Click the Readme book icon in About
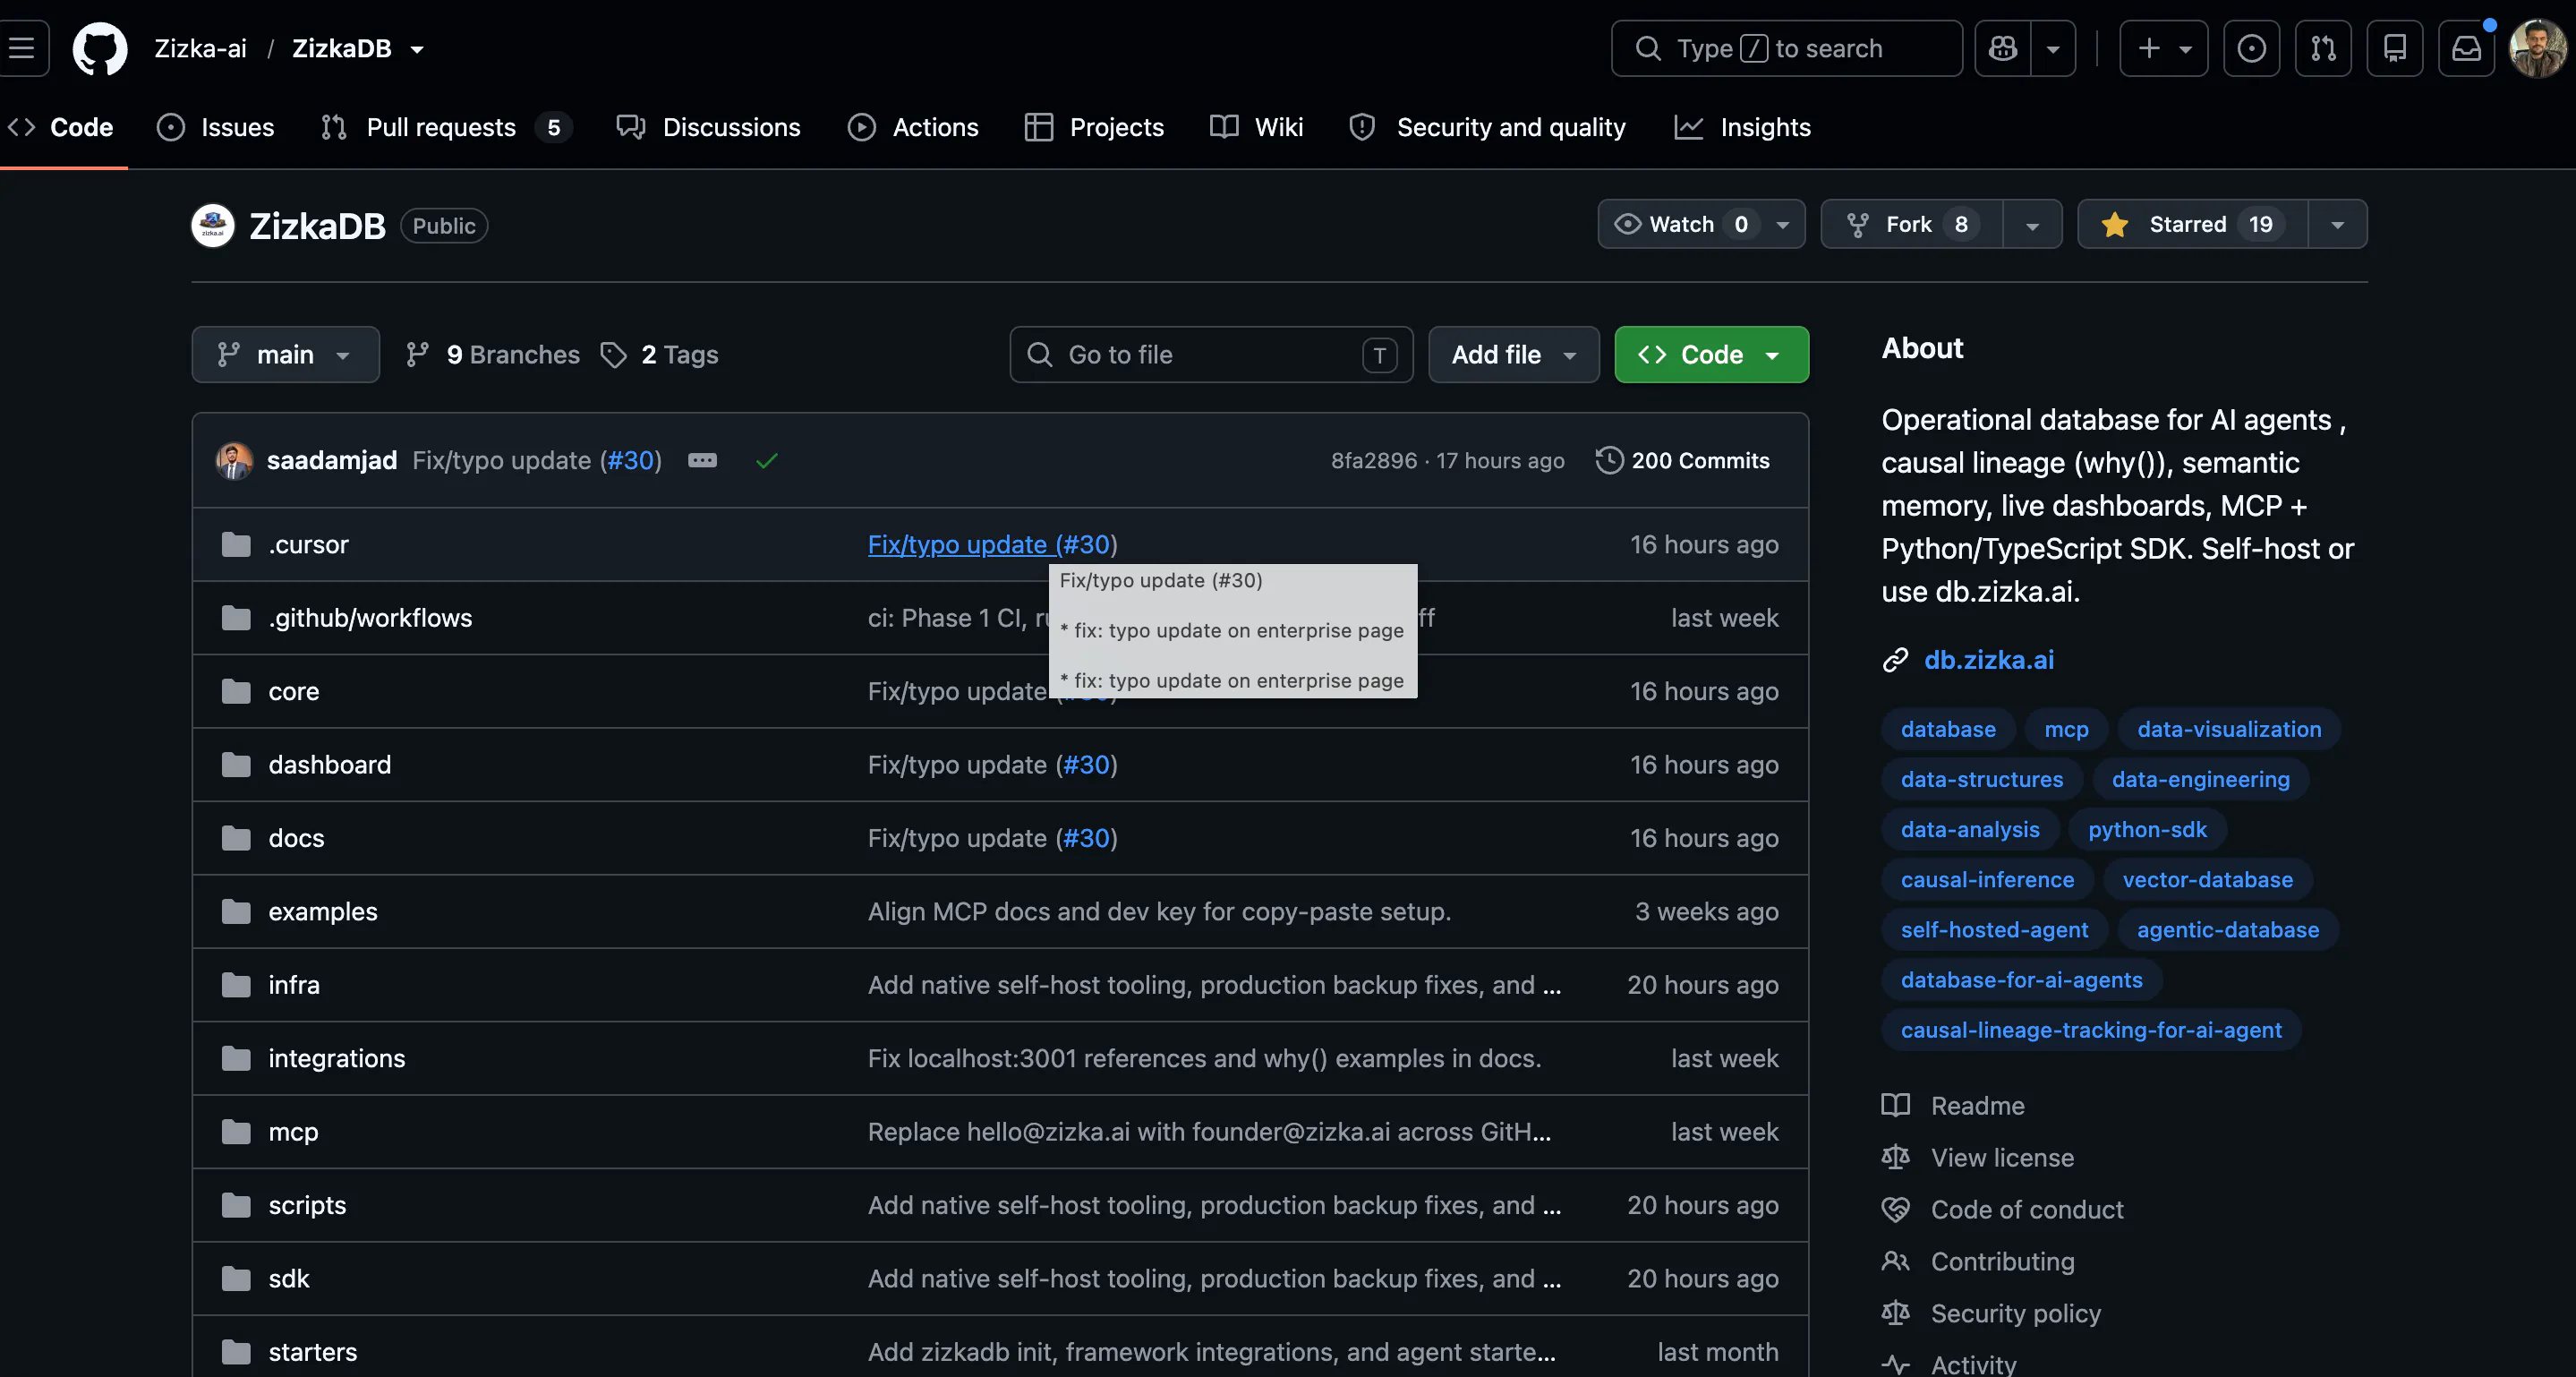Screen dimensions: 2576x1377 (1895, 1105)
